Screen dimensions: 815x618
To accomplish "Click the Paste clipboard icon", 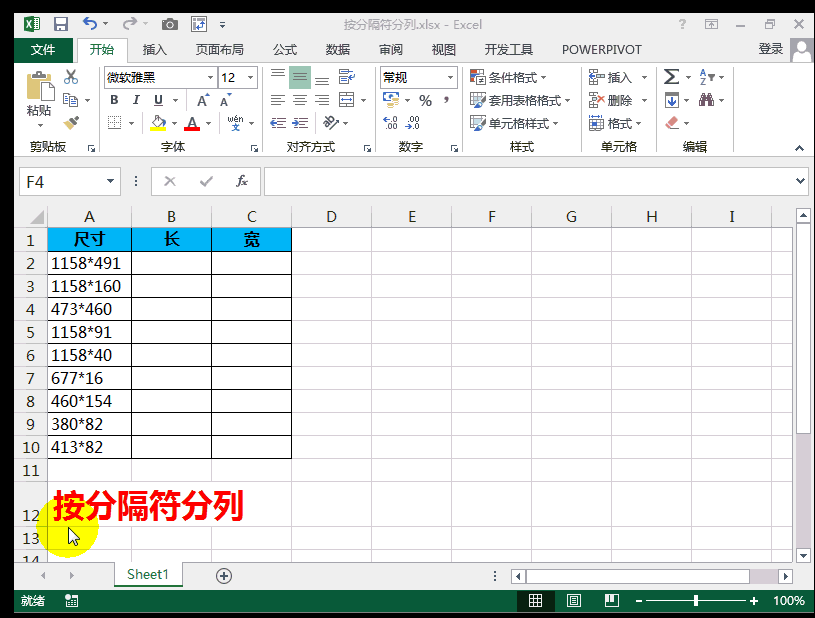I will pos(40,86).
